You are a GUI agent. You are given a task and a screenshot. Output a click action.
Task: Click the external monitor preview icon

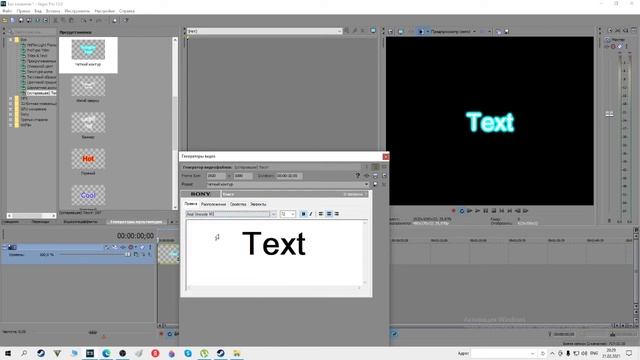(400, 31)
